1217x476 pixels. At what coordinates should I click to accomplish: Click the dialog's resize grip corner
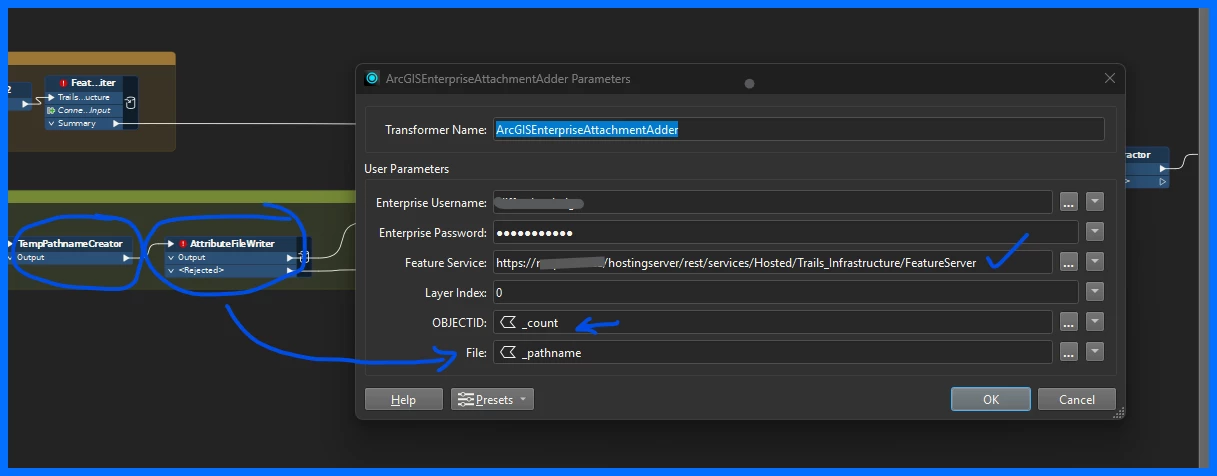point(1119,413)
